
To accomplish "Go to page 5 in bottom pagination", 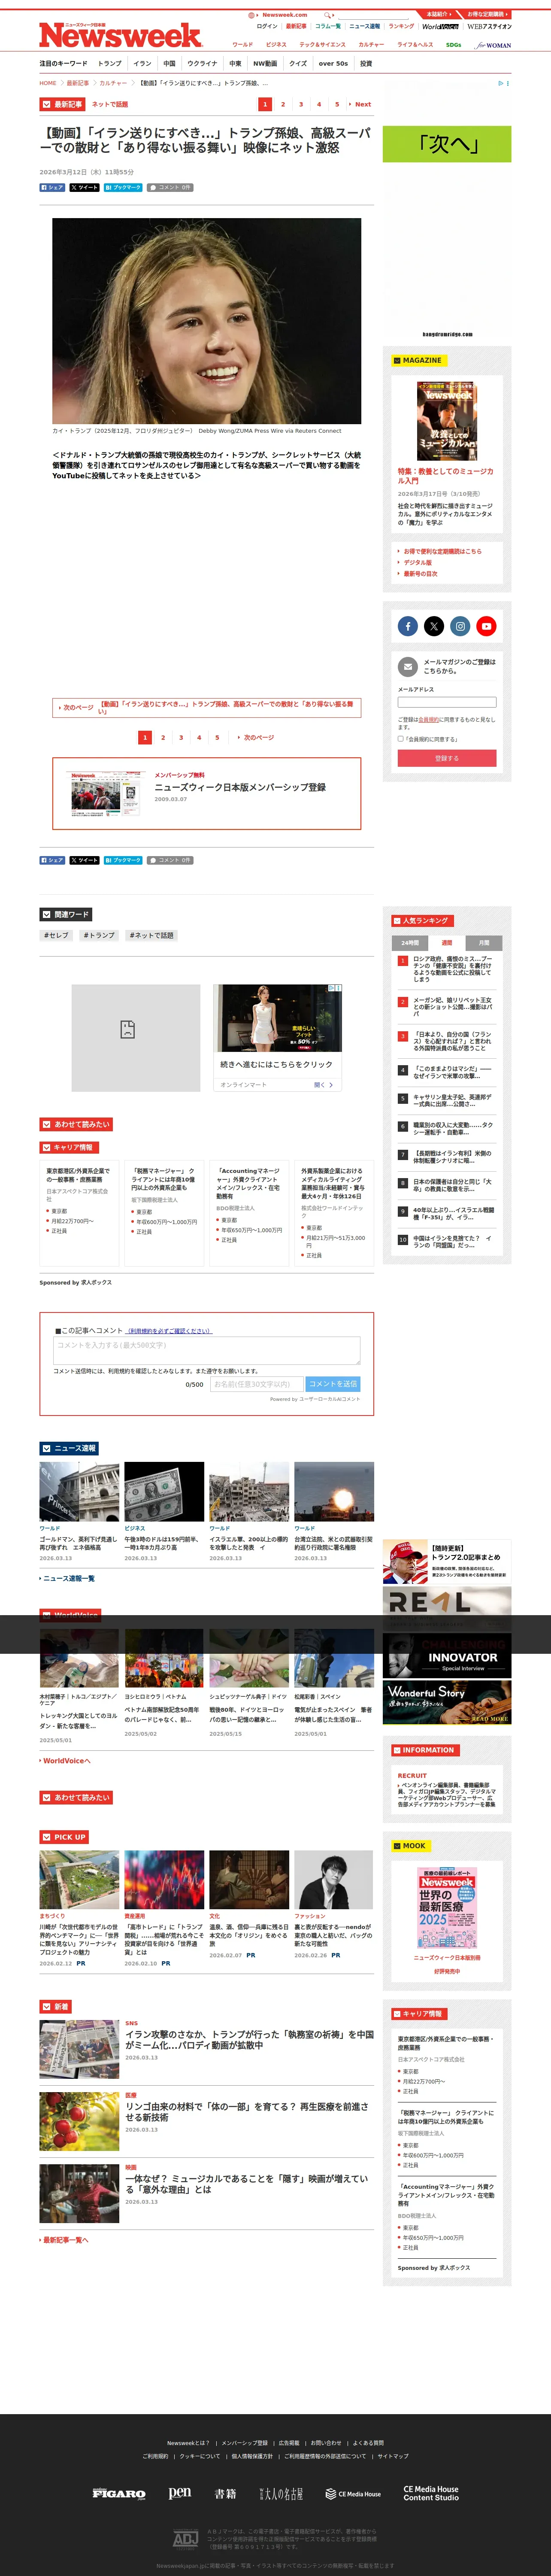I will pos(217,737).
